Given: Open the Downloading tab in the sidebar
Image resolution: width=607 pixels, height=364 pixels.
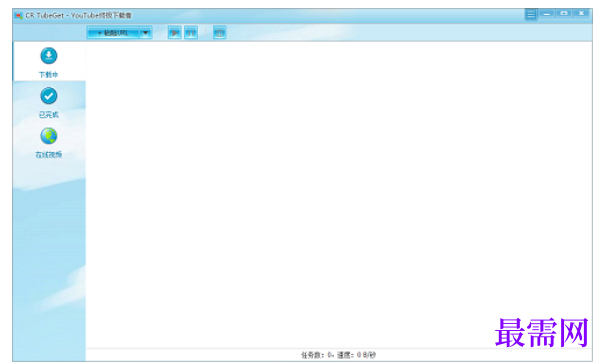Looking at the screenshot, I should 49,62.
